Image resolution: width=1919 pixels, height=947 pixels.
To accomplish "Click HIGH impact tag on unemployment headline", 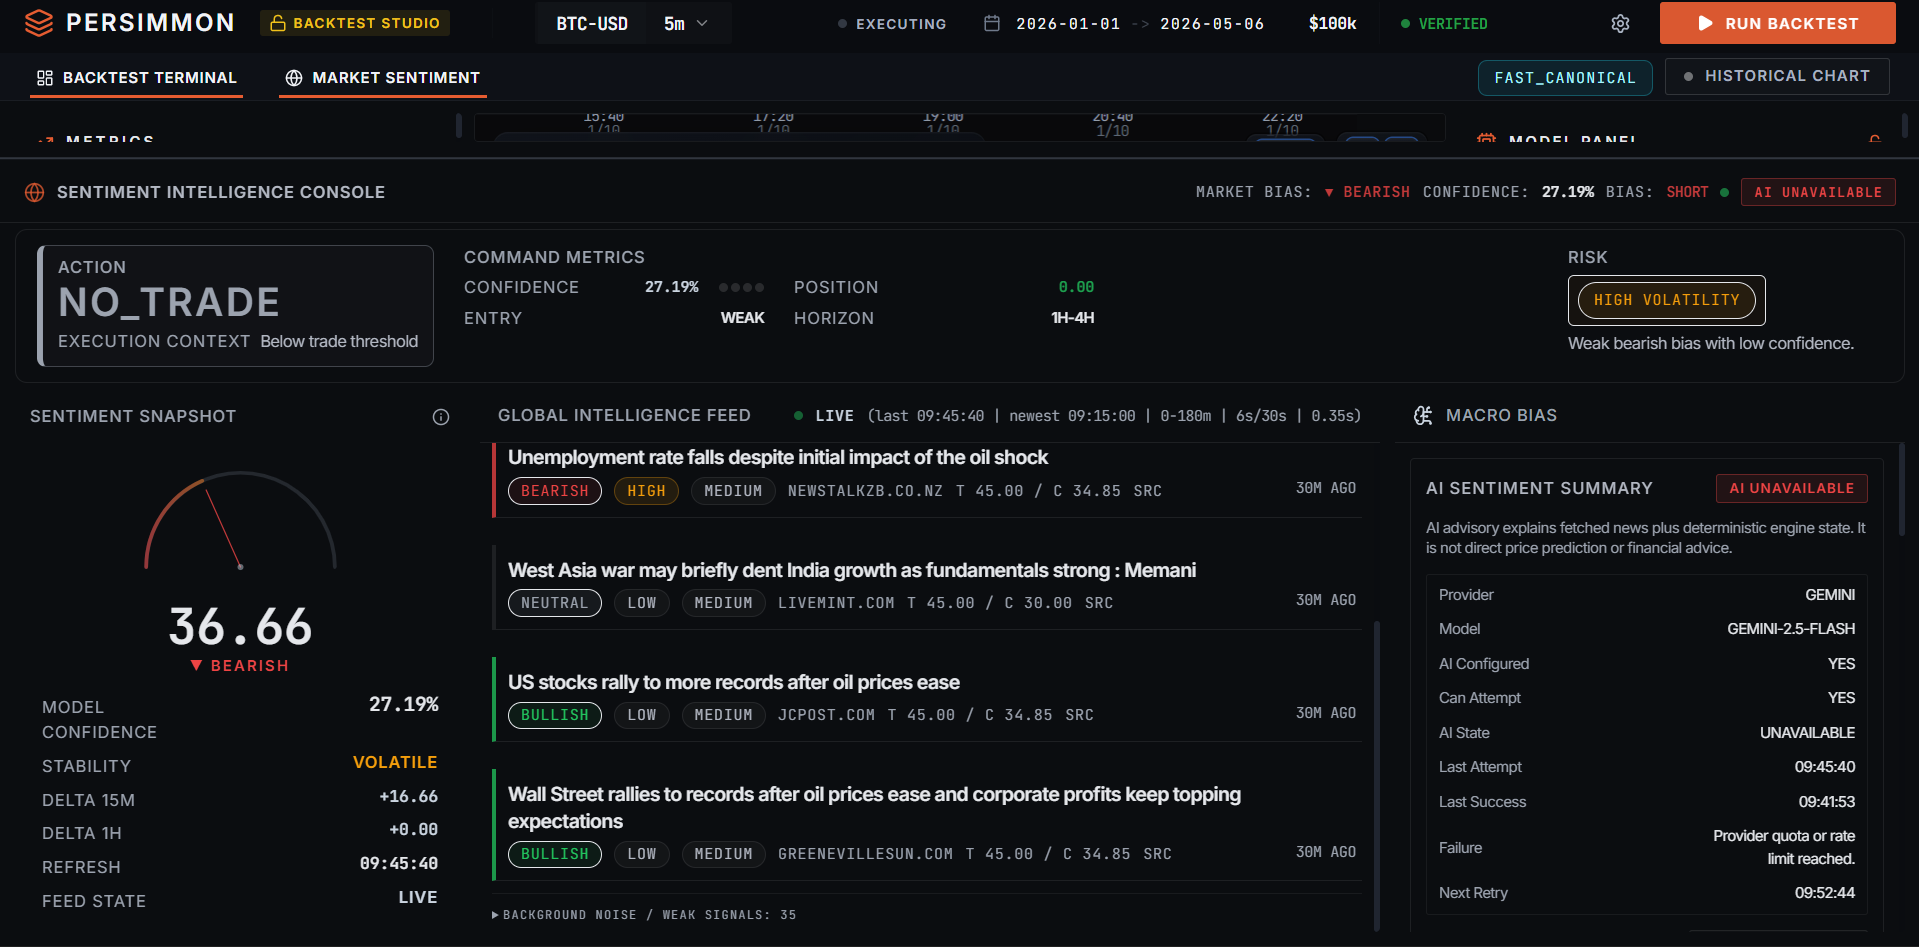I will point(646,491).
